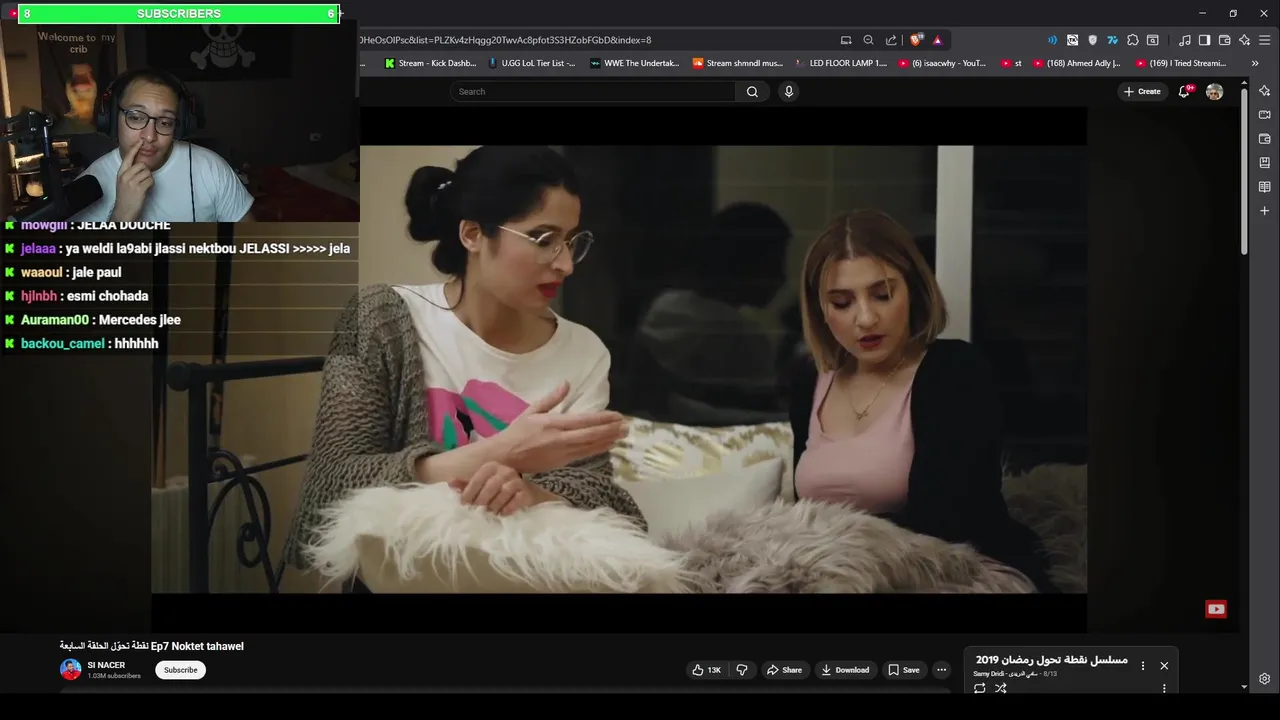The image size is (1280, 720).
Task: Click the music note media control icon
Action: [1185, 40]
